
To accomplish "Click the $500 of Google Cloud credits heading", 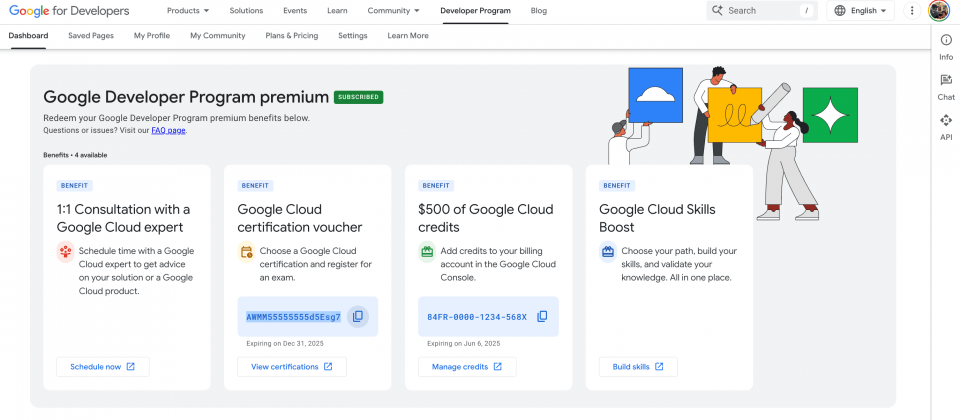I will click(x=486, y=218).
